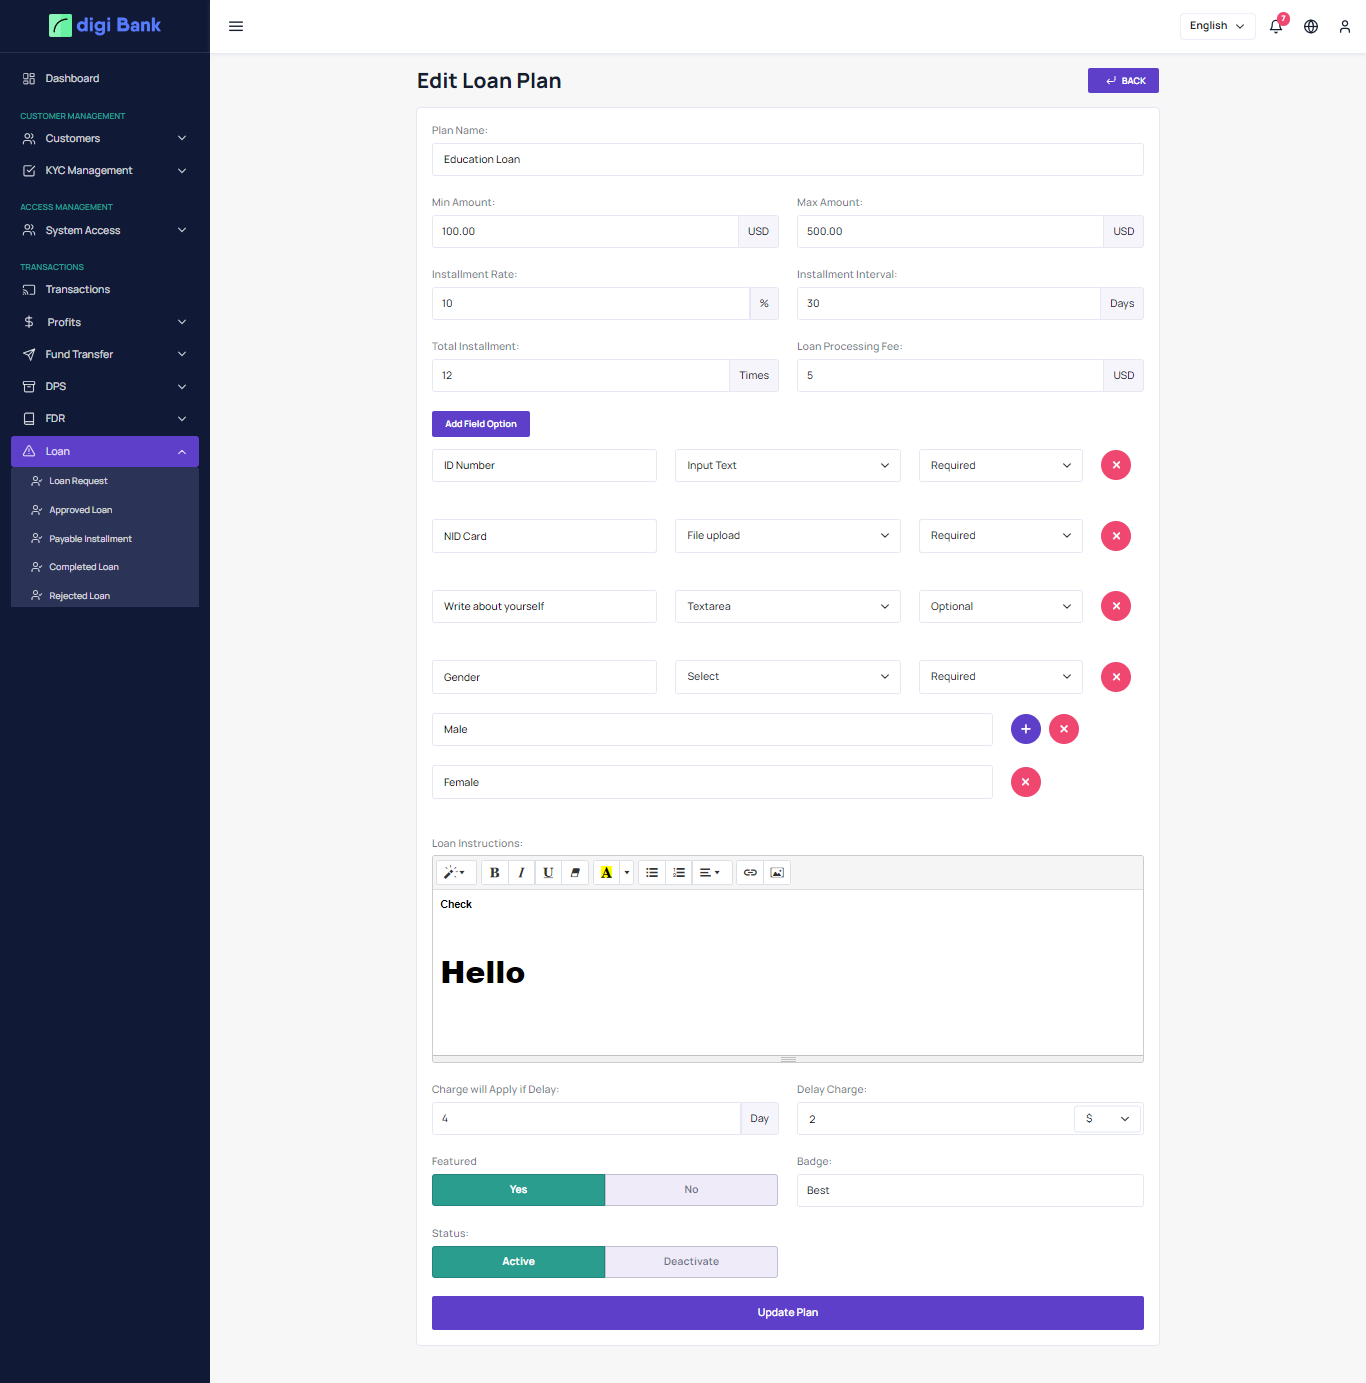Click the insert link icon
The width and height of the screenshot is (1366, 1383).
[750, 873]
